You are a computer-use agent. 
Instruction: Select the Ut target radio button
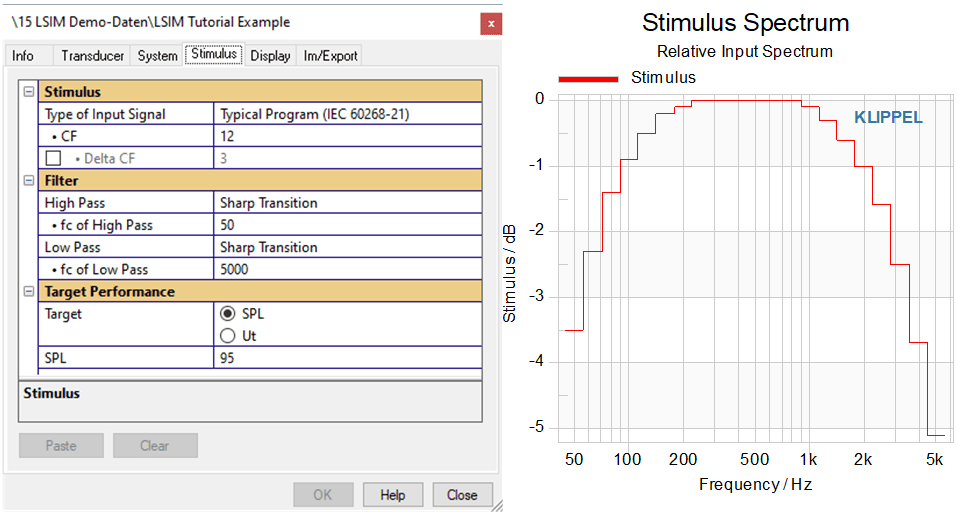pos(228,336)
